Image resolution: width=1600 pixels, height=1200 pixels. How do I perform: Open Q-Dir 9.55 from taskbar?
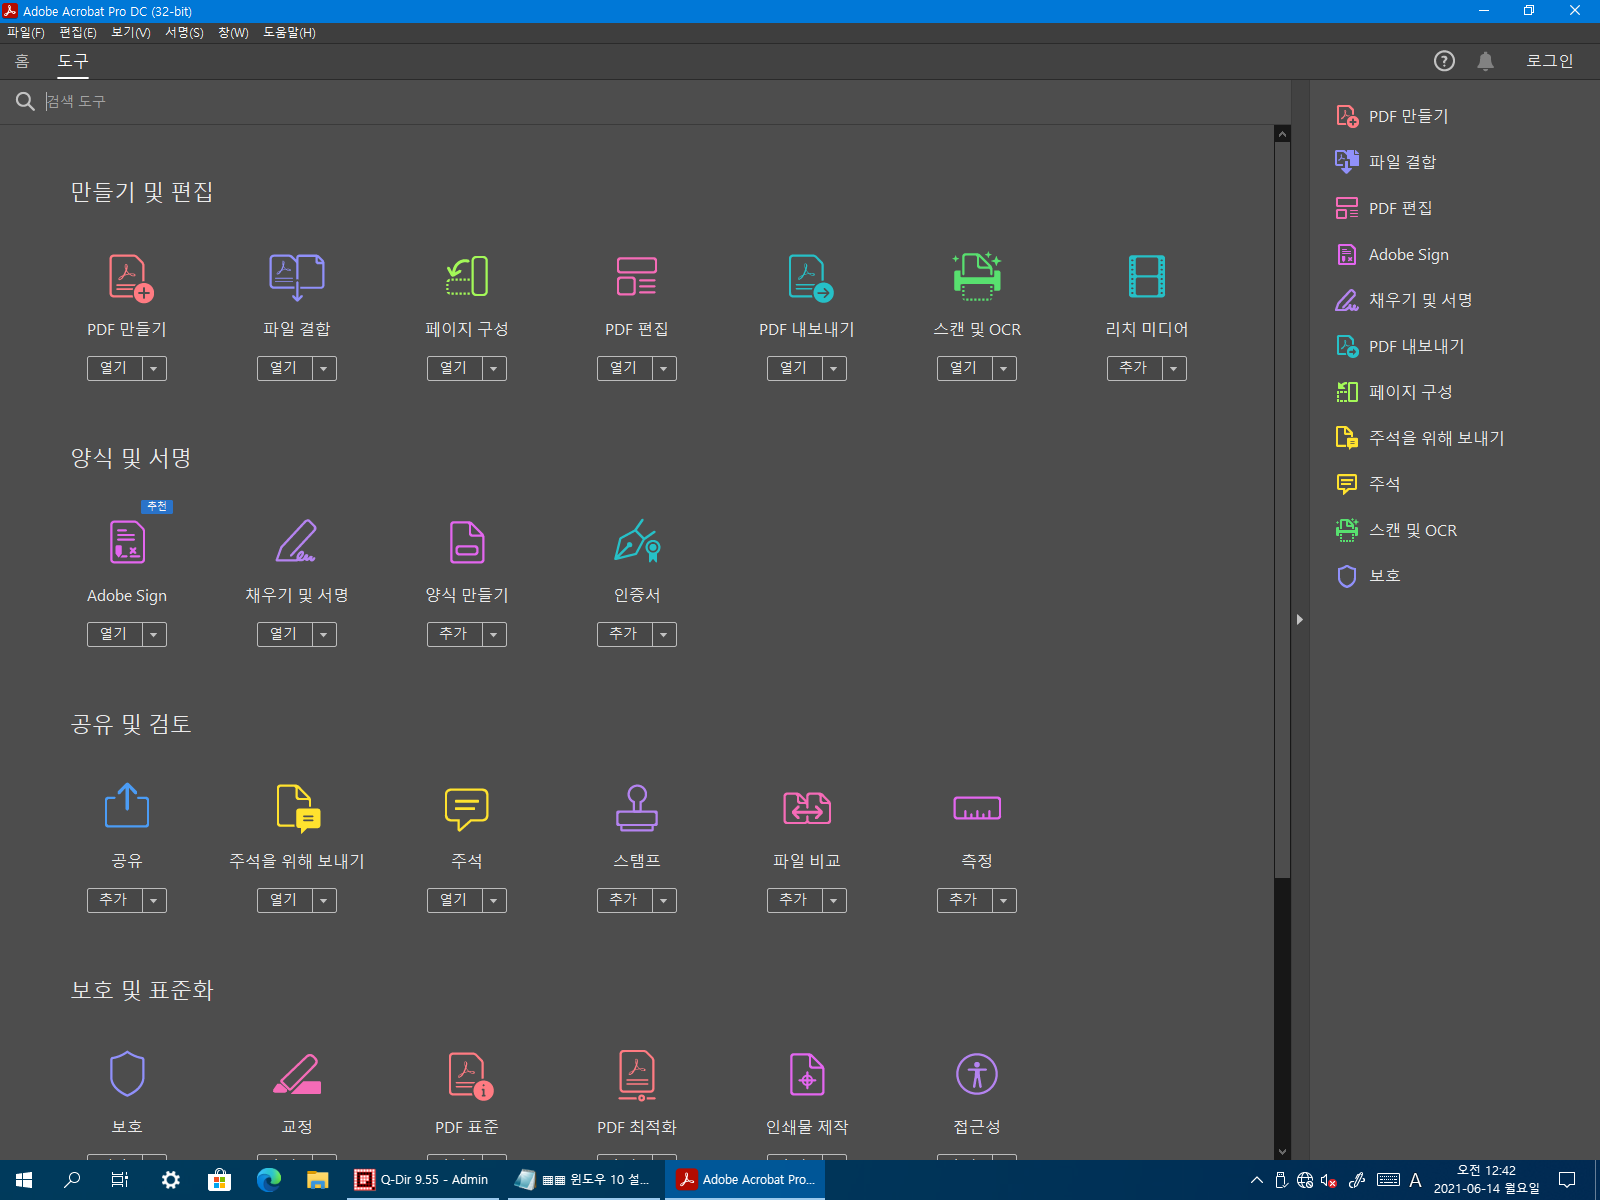(x=422, y=1180)
